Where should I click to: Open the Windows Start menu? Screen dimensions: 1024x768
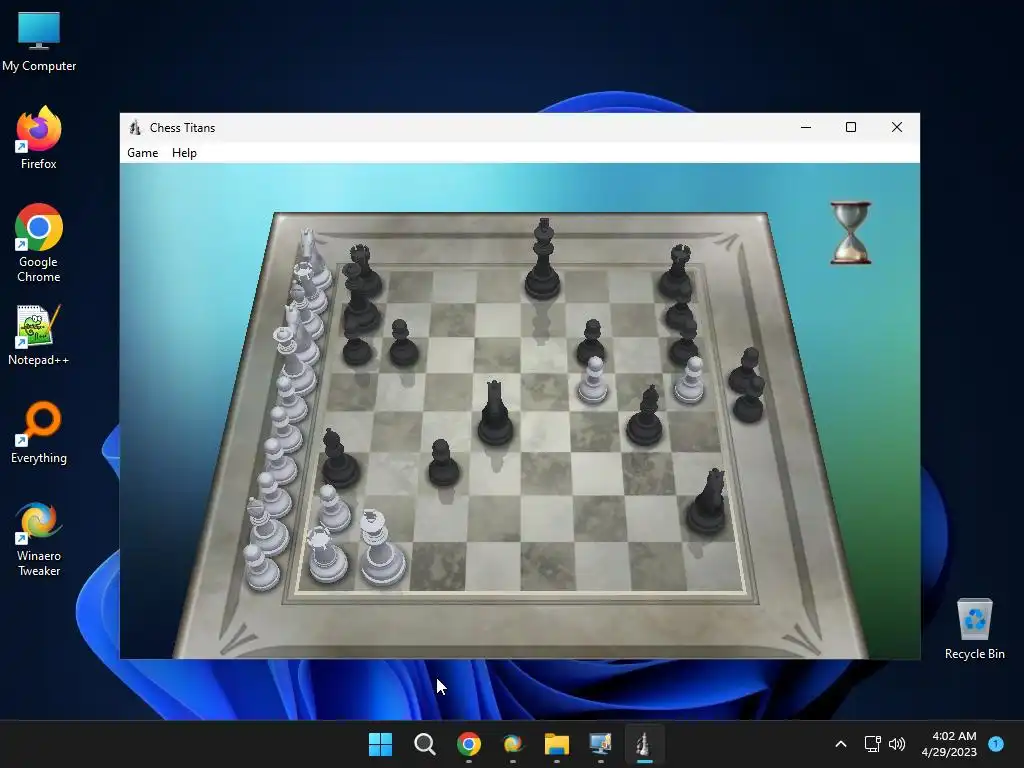coord(380,744)
